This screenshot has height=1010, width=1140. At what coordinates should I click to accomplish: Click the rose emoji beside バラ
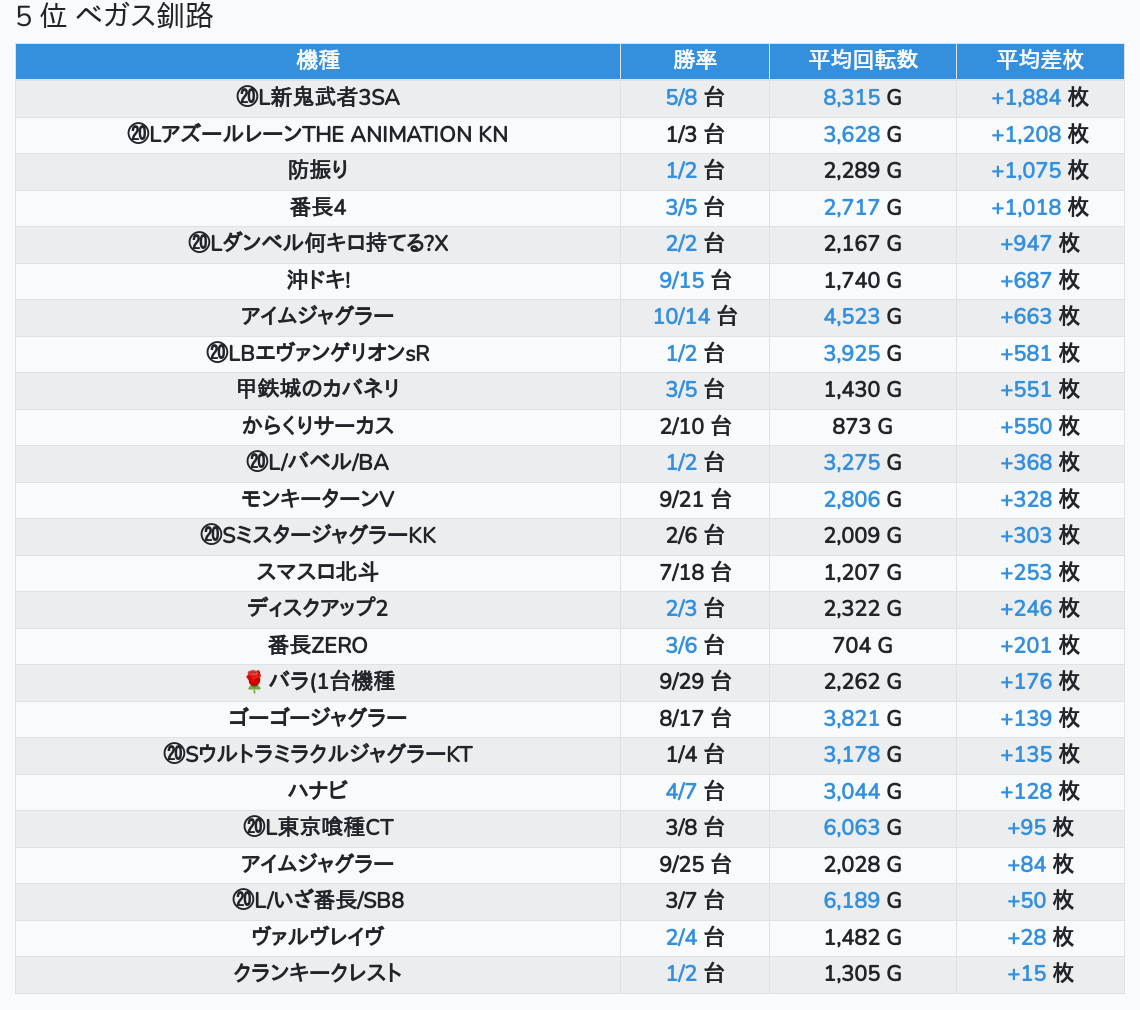(x=254, y=682)
